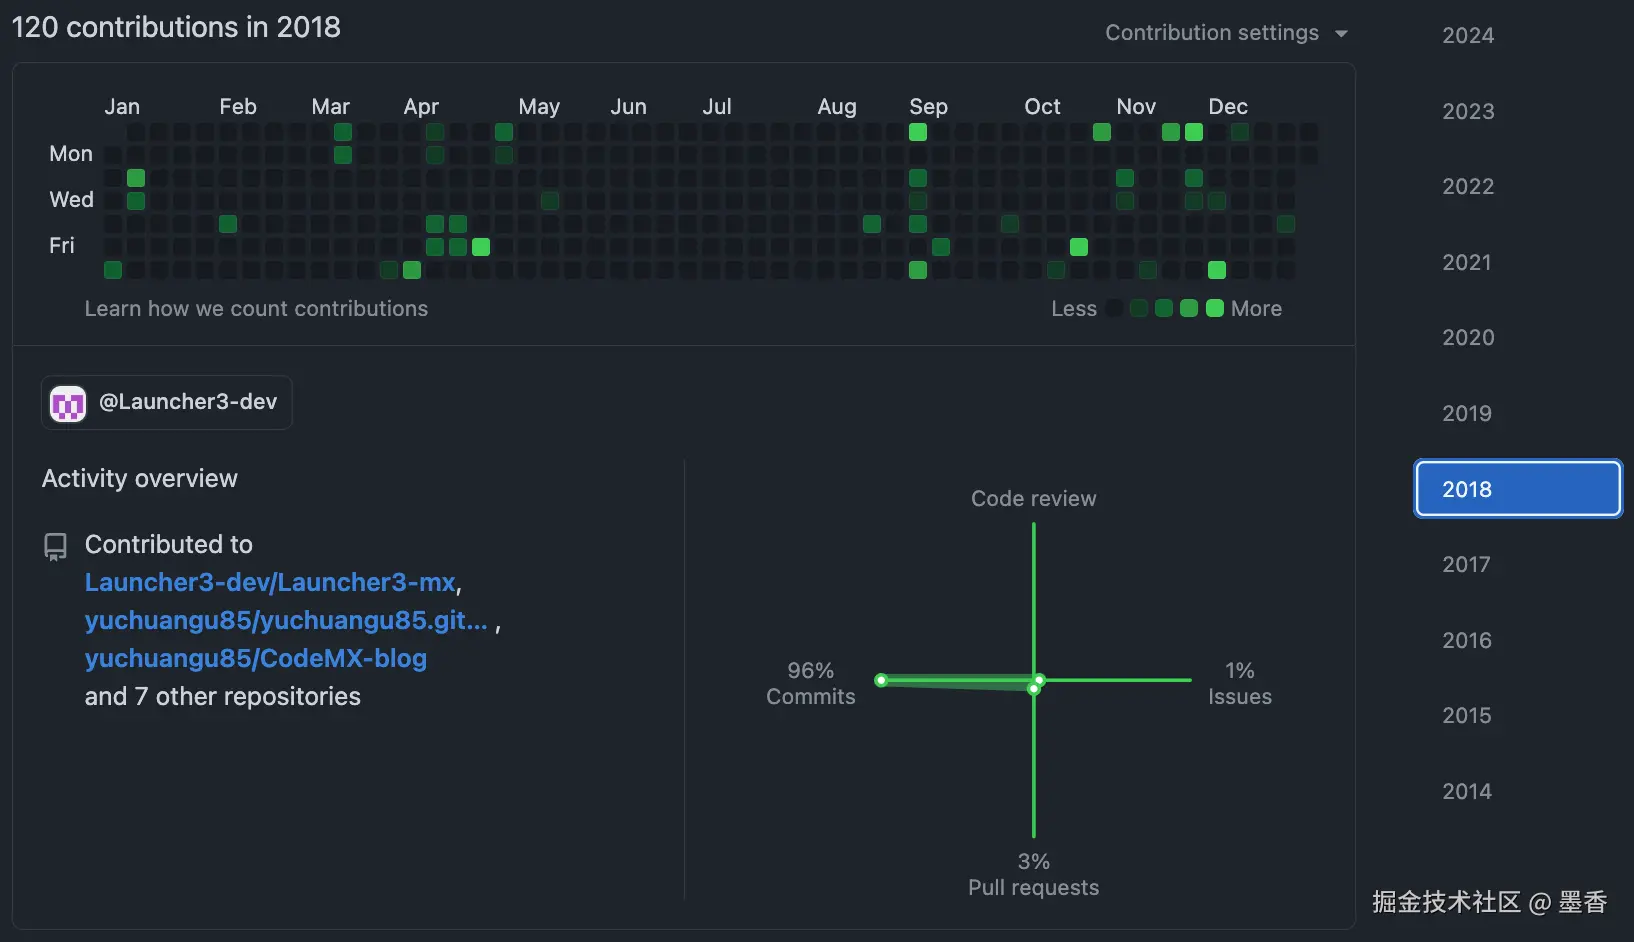Screen dimensions: 1634x942
Task: Click the darkest square next to "Less"
Action: (x=1113, y=308)
